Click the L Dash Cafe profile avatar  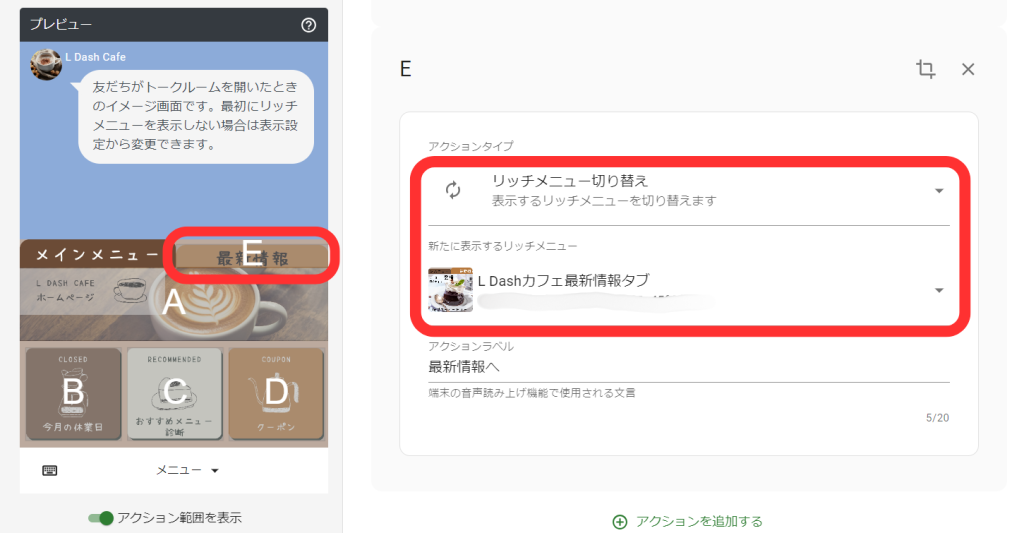pos(46,65)
